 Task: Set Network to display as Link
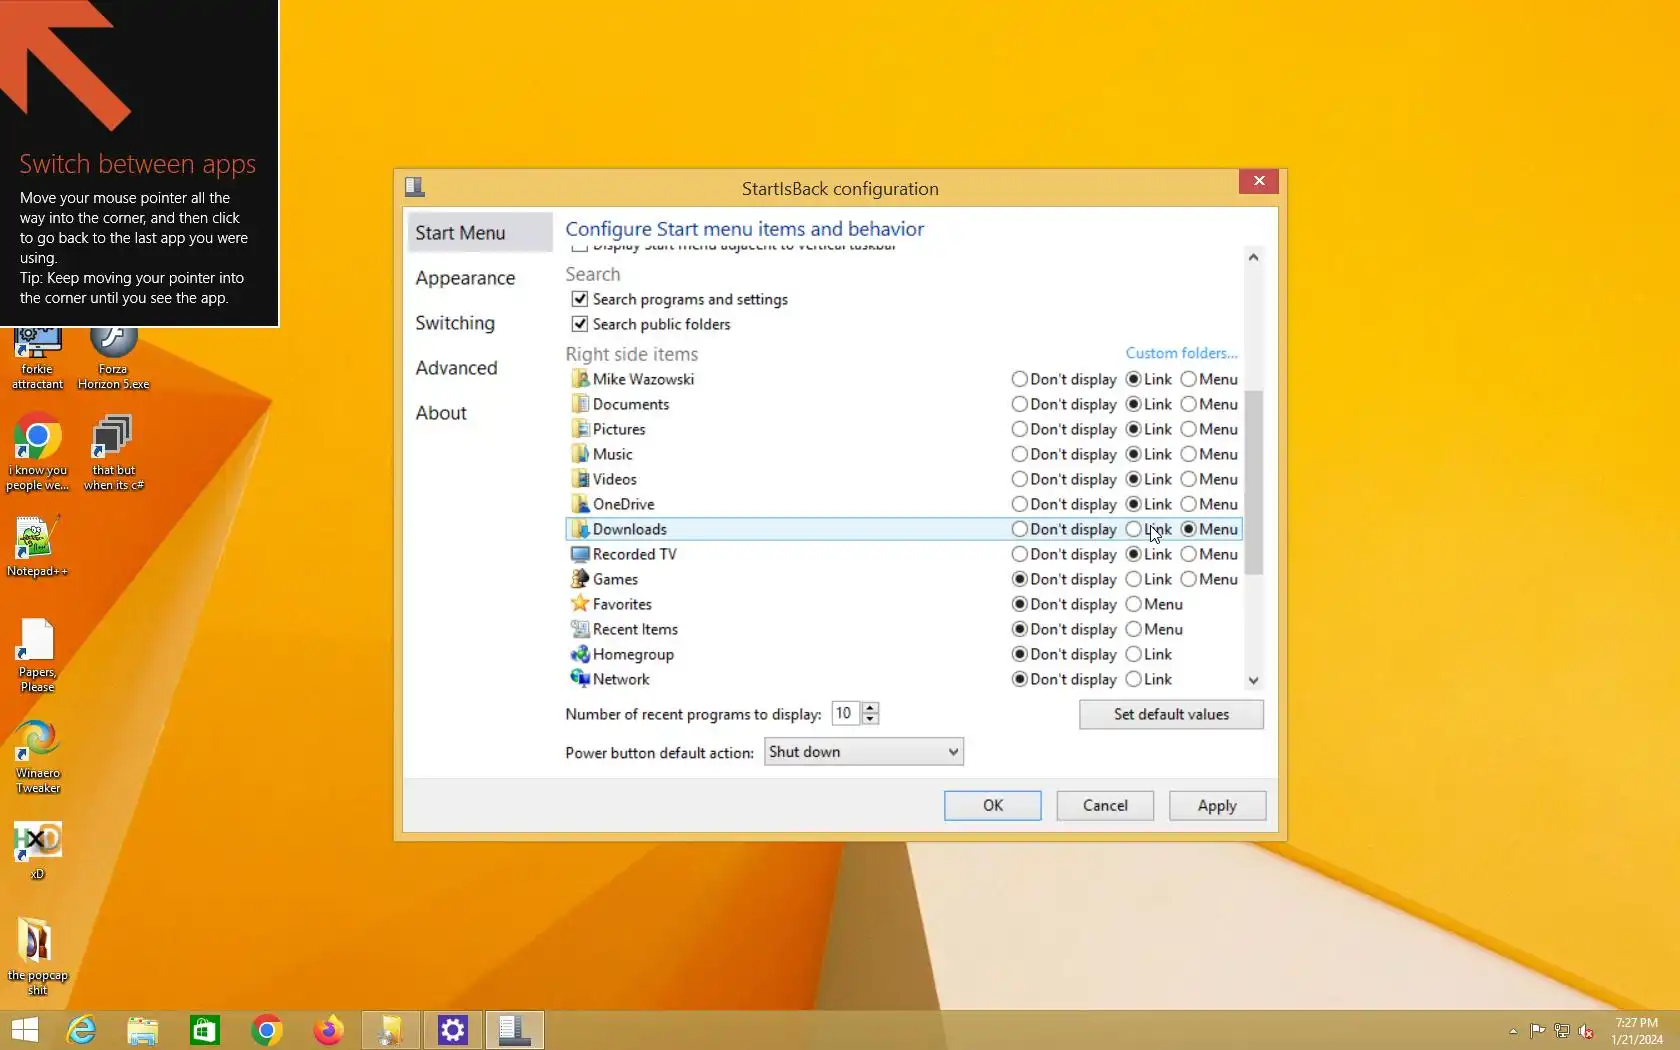pos(1133,679)
